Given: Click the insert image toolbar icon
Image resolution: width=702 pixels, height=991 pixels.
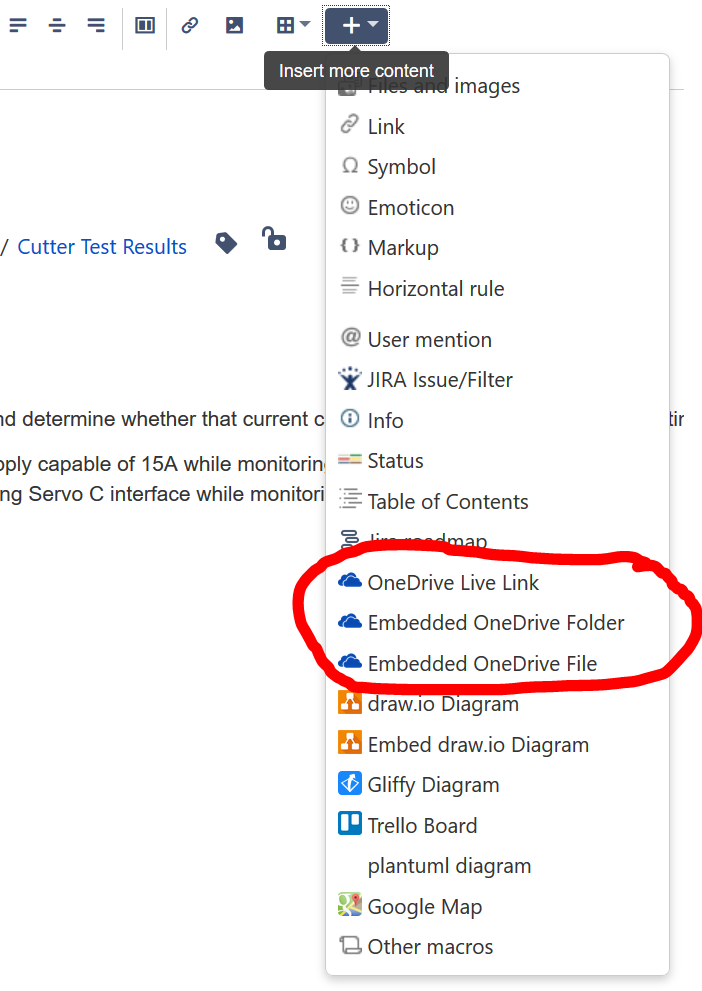Looking at the screenshot, I should coord(234,25).
